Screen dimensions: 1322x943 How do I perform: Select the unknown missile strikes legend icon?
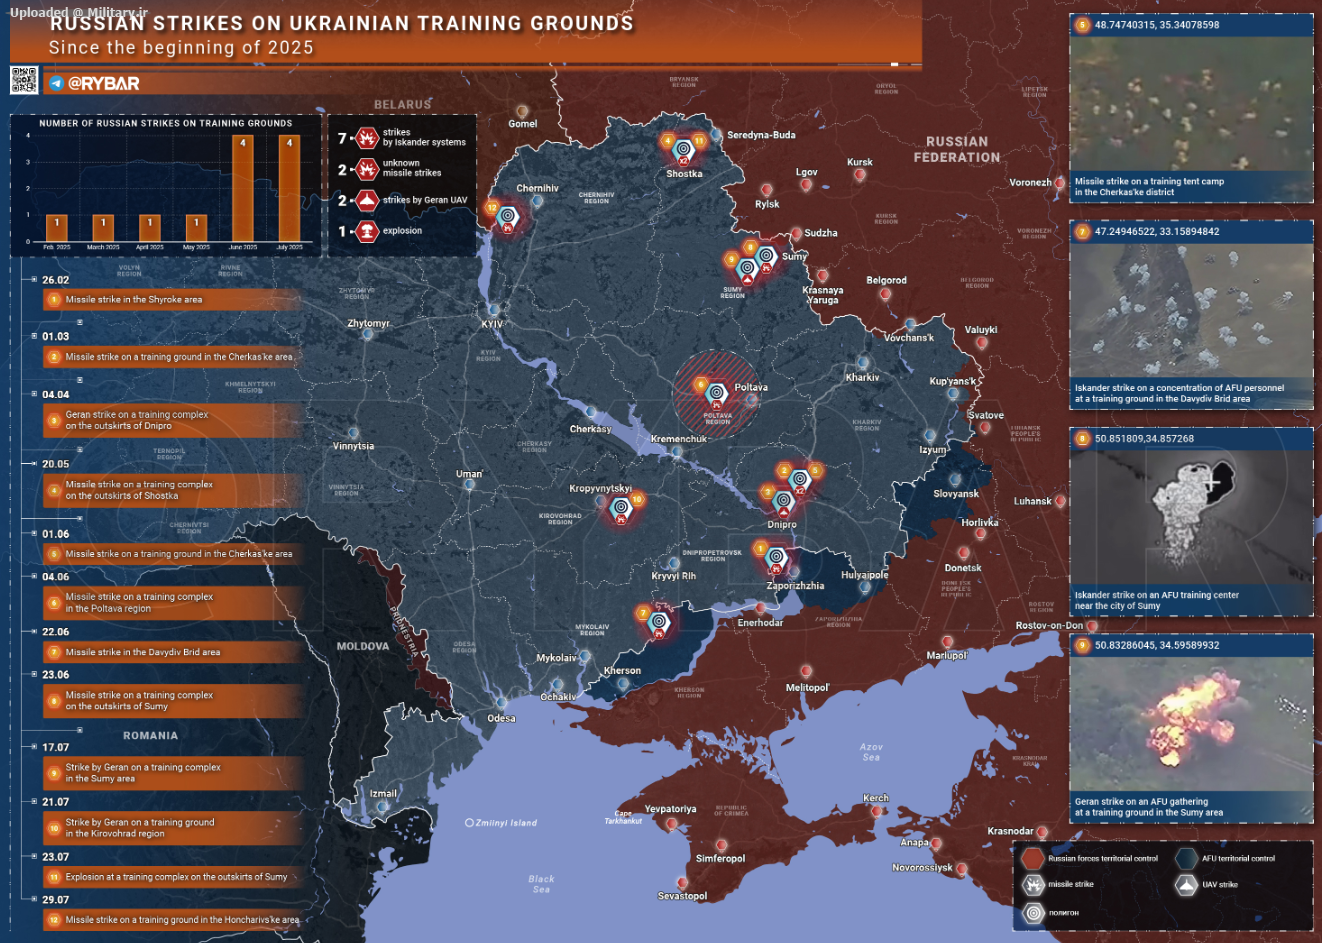[367, 169]
